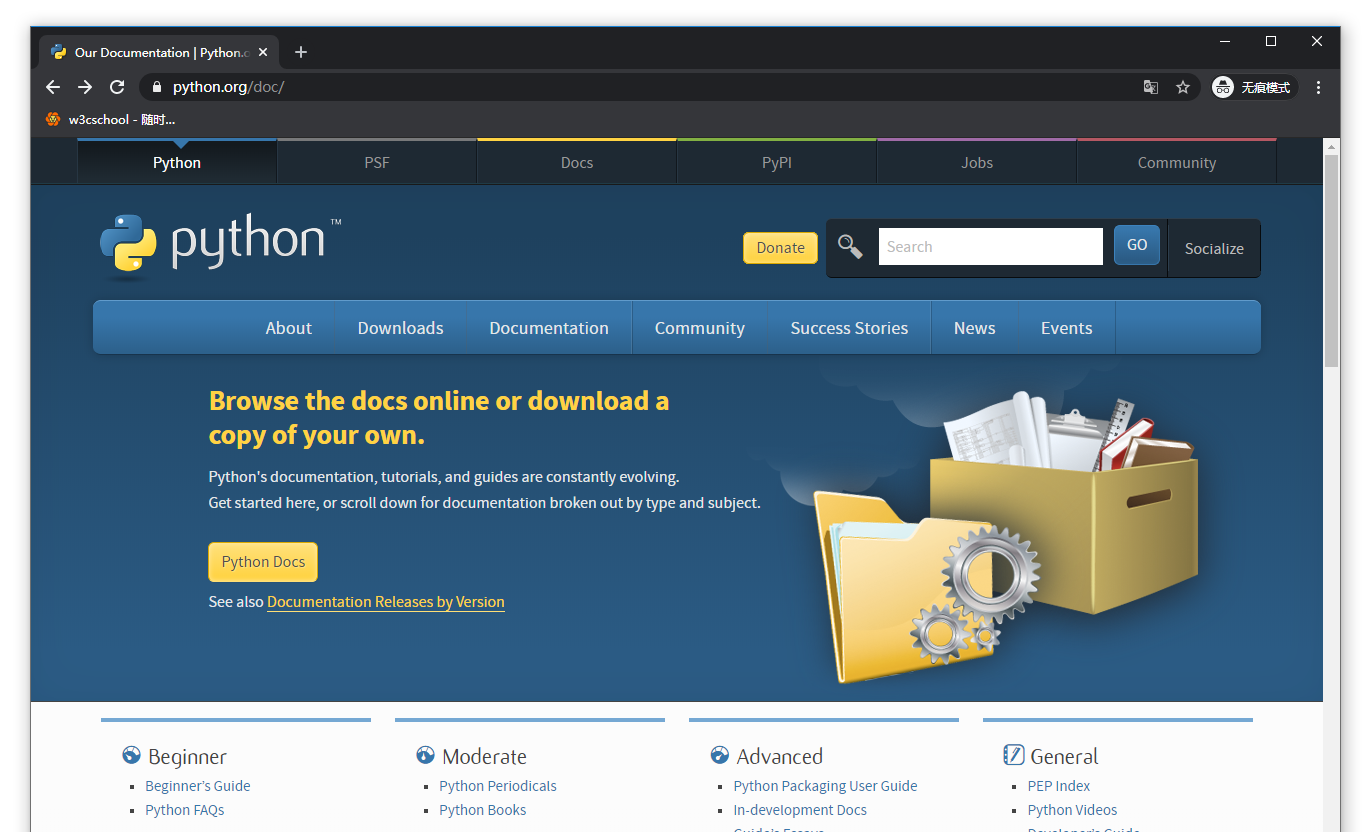Open the Python Periodicals link
The height and width of the screenshot is (832, 1370).
pos(498,786)
